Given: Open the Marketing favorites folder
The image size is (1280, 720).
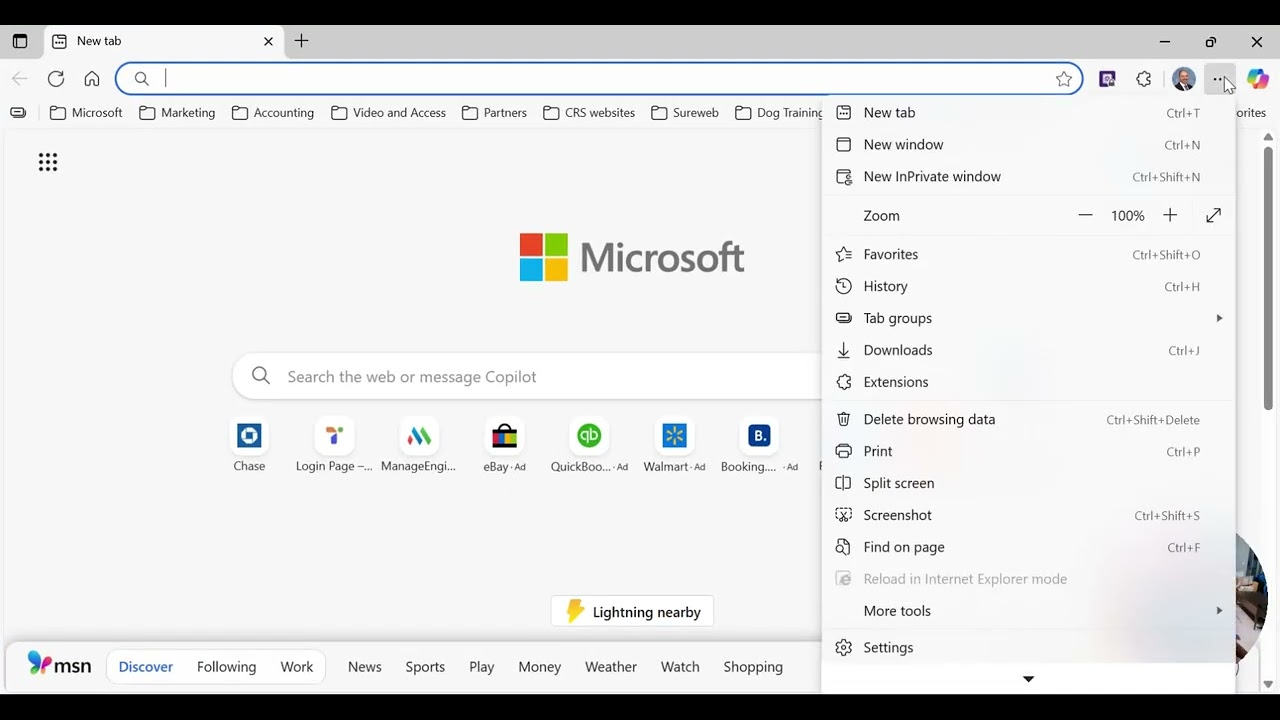Looking at the screenshot, I should (x=177, y=113).
